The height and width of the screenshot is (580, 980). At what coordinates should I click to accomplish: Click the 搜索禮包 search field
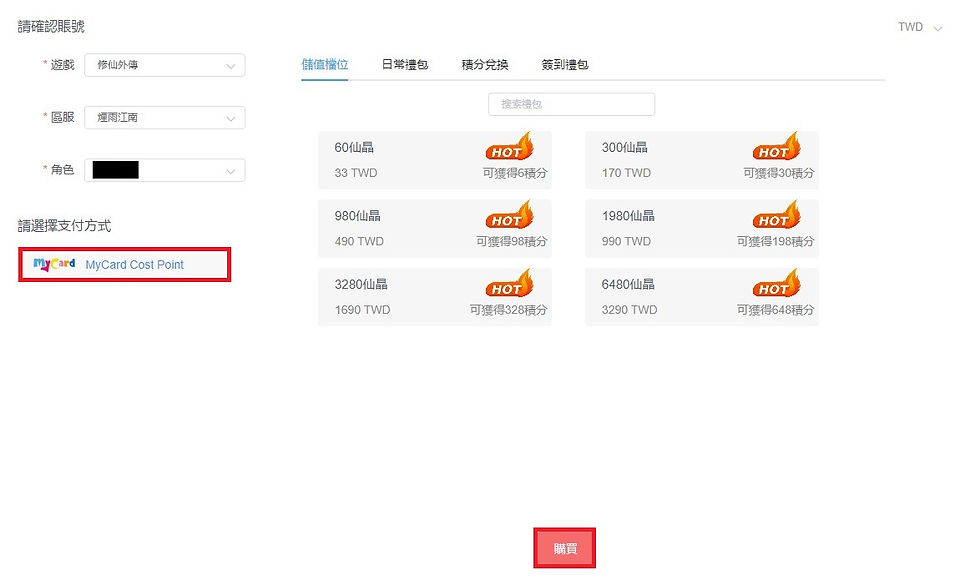(571, 104)
